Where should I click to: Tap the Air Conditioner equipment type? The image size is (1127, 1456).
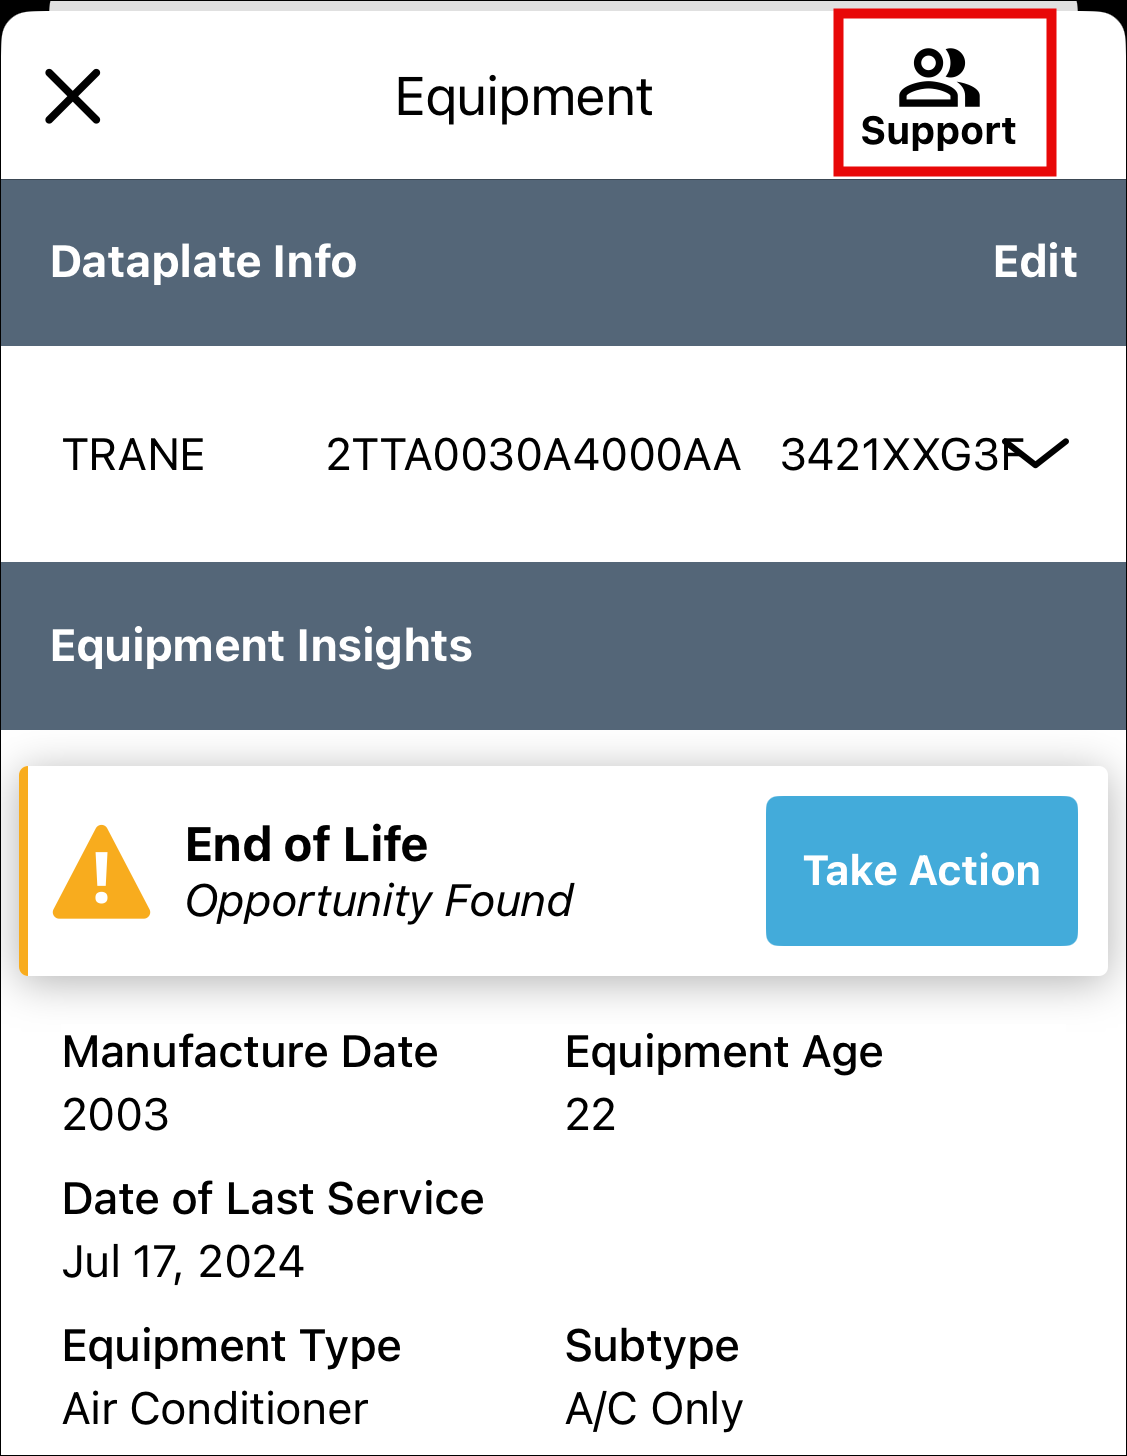pyautogui.click(x=215, y=1408)
